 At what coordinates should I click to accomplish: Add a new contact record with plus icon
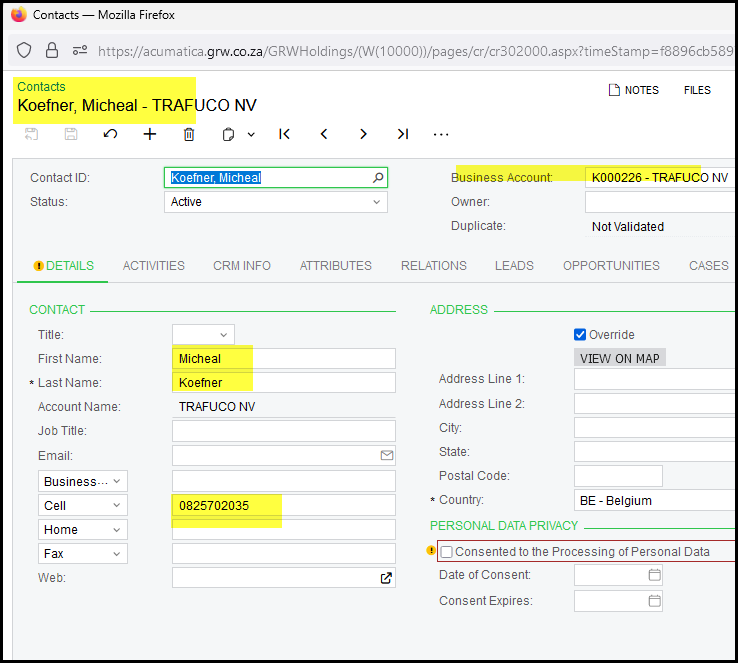[x=150, y=134]
